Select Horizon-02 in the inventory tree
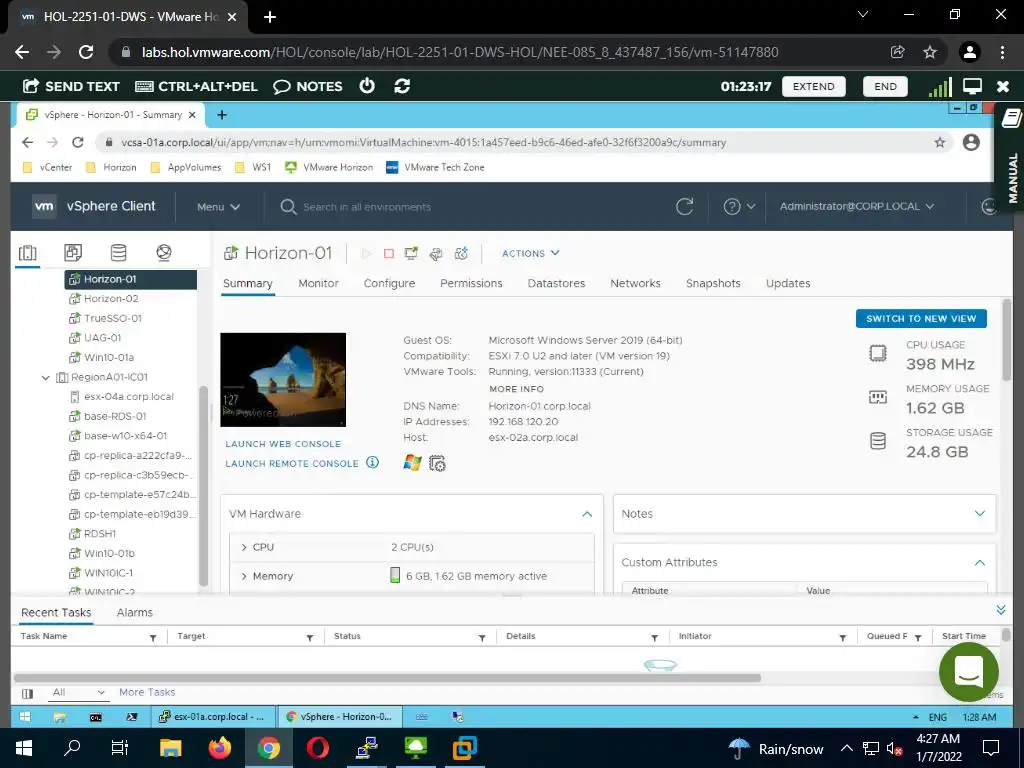The width and height of the screenshot is (1024, 768). 111,298
